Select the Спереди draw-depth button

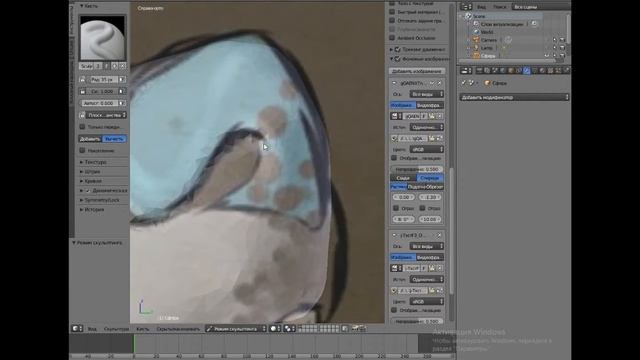(x=430, y=178)
